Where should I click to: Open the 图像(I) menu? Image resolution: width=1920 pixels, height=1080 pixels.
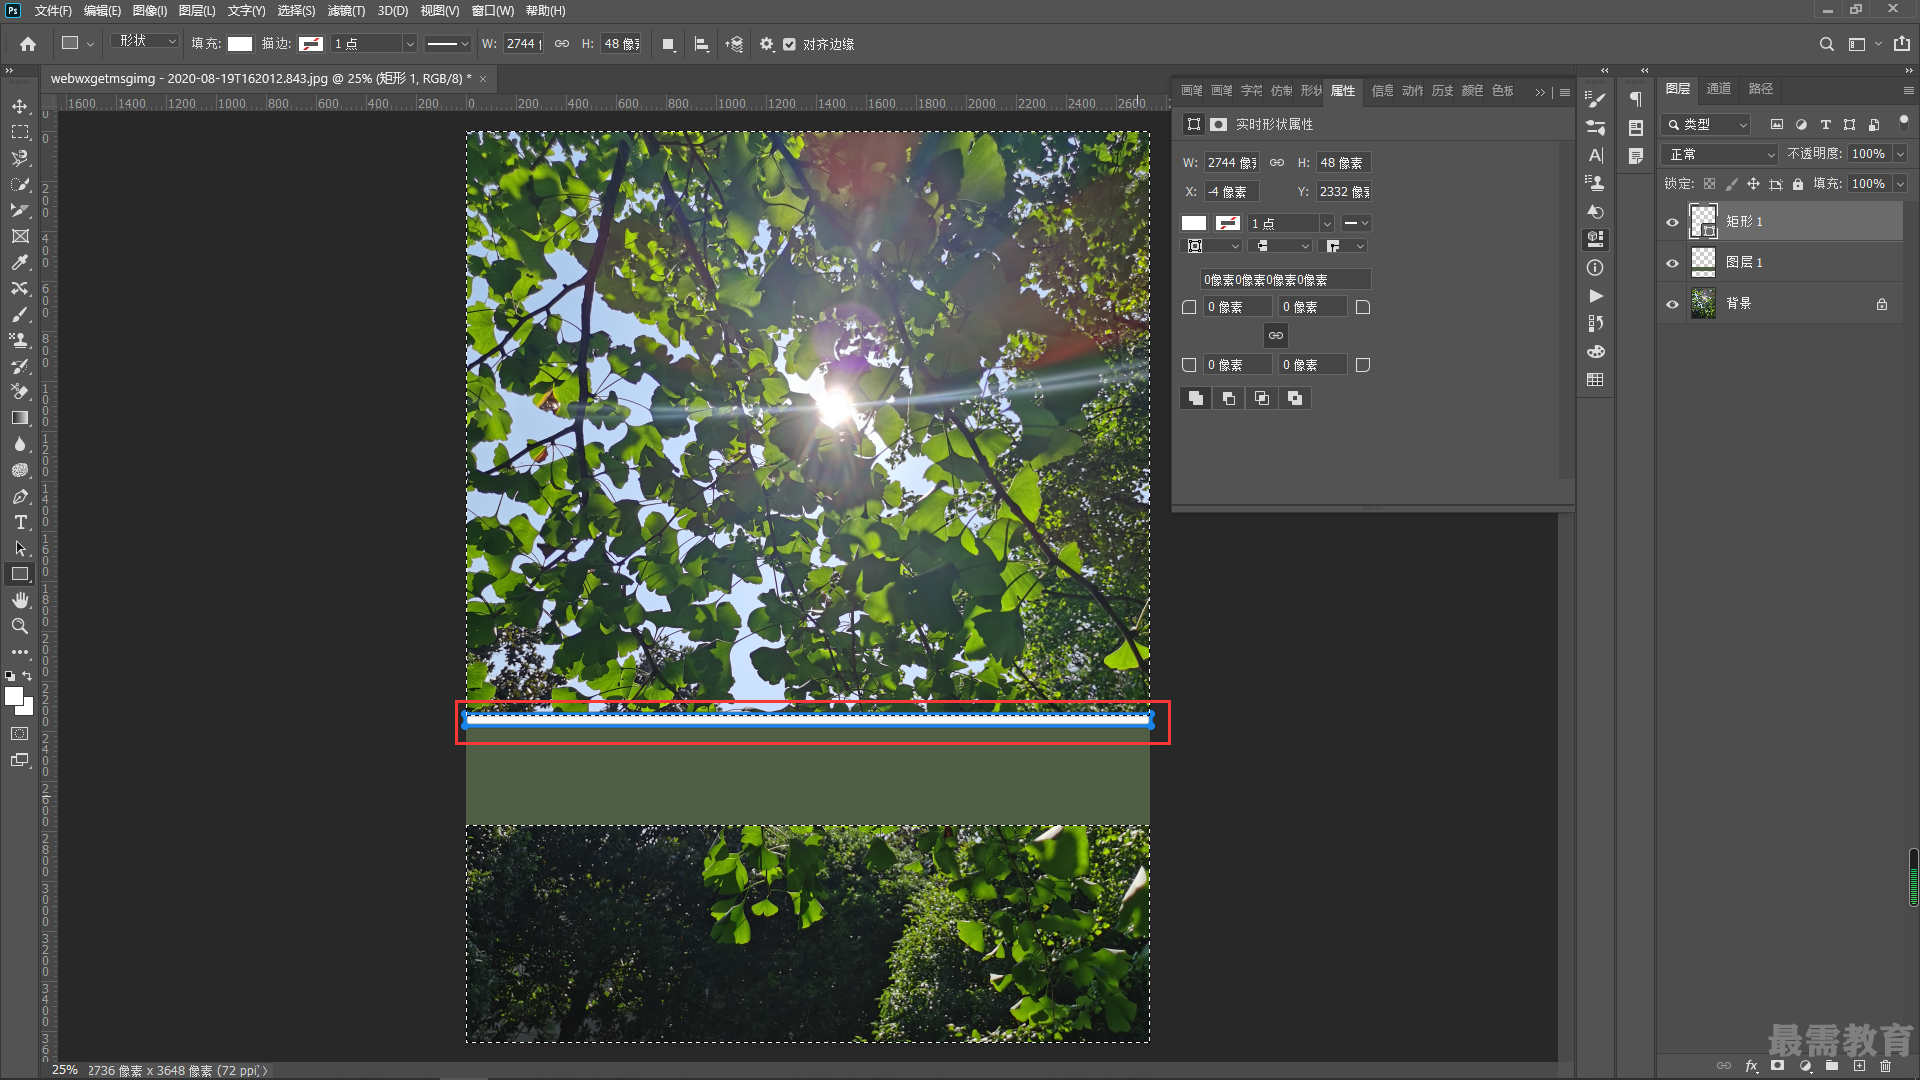point(150,11)
